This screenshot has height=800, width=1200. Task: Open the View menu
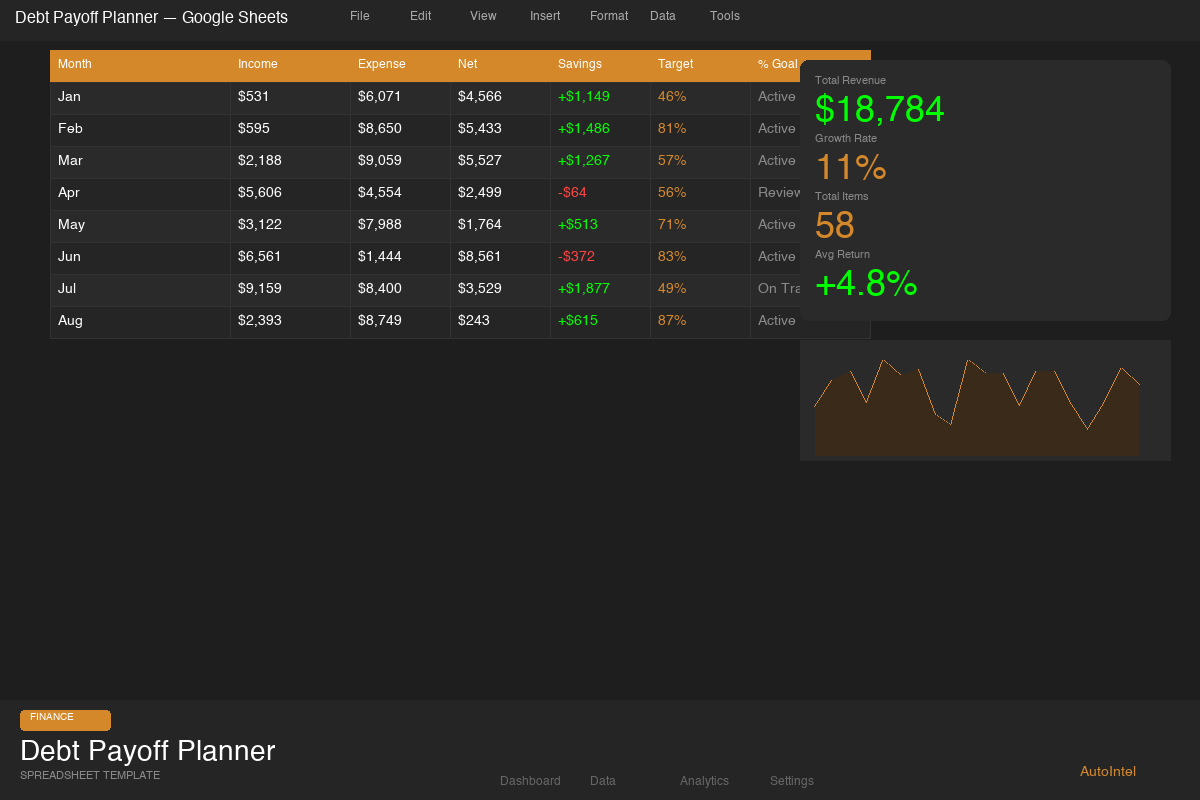tap(483, 16)
